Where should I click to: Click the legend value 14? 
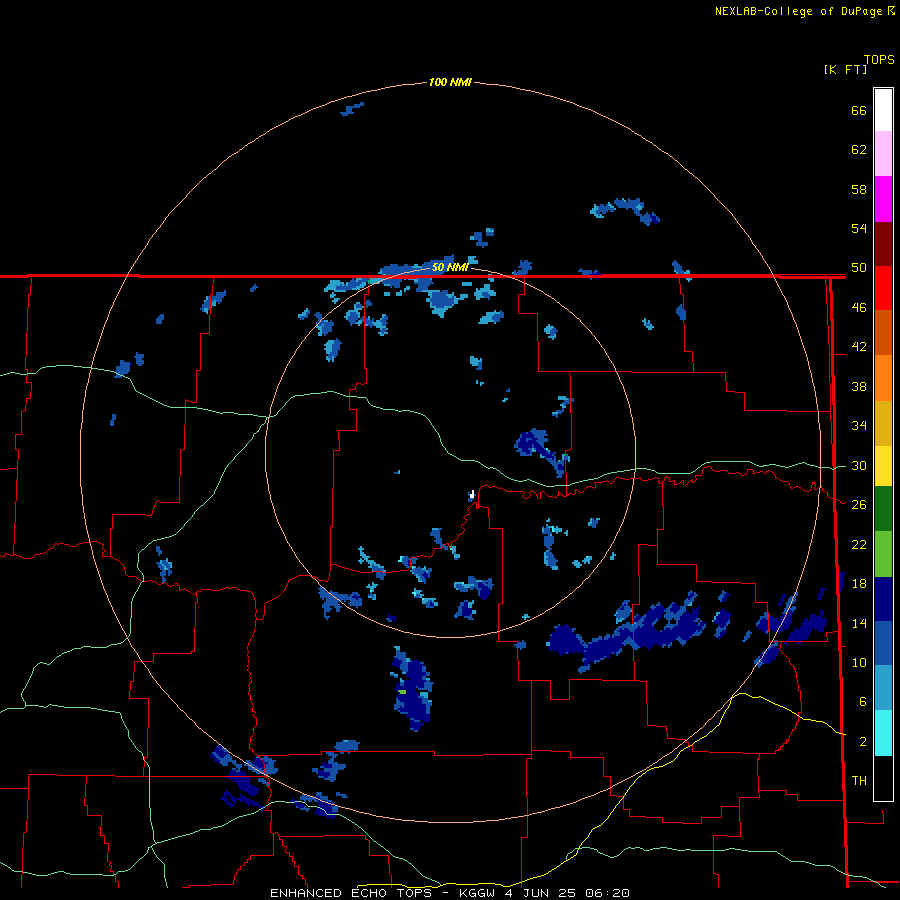(x=859, y=623)
